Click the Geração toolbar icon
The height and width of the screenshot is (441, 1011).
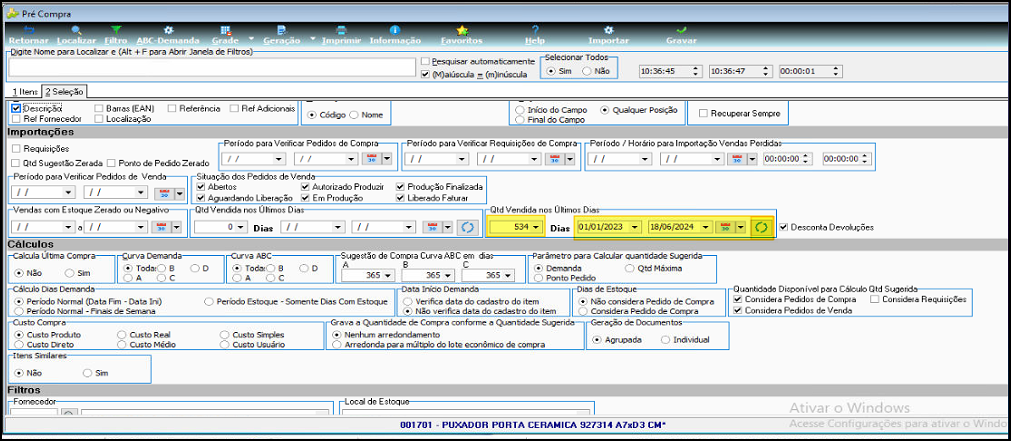pos(282,30)
